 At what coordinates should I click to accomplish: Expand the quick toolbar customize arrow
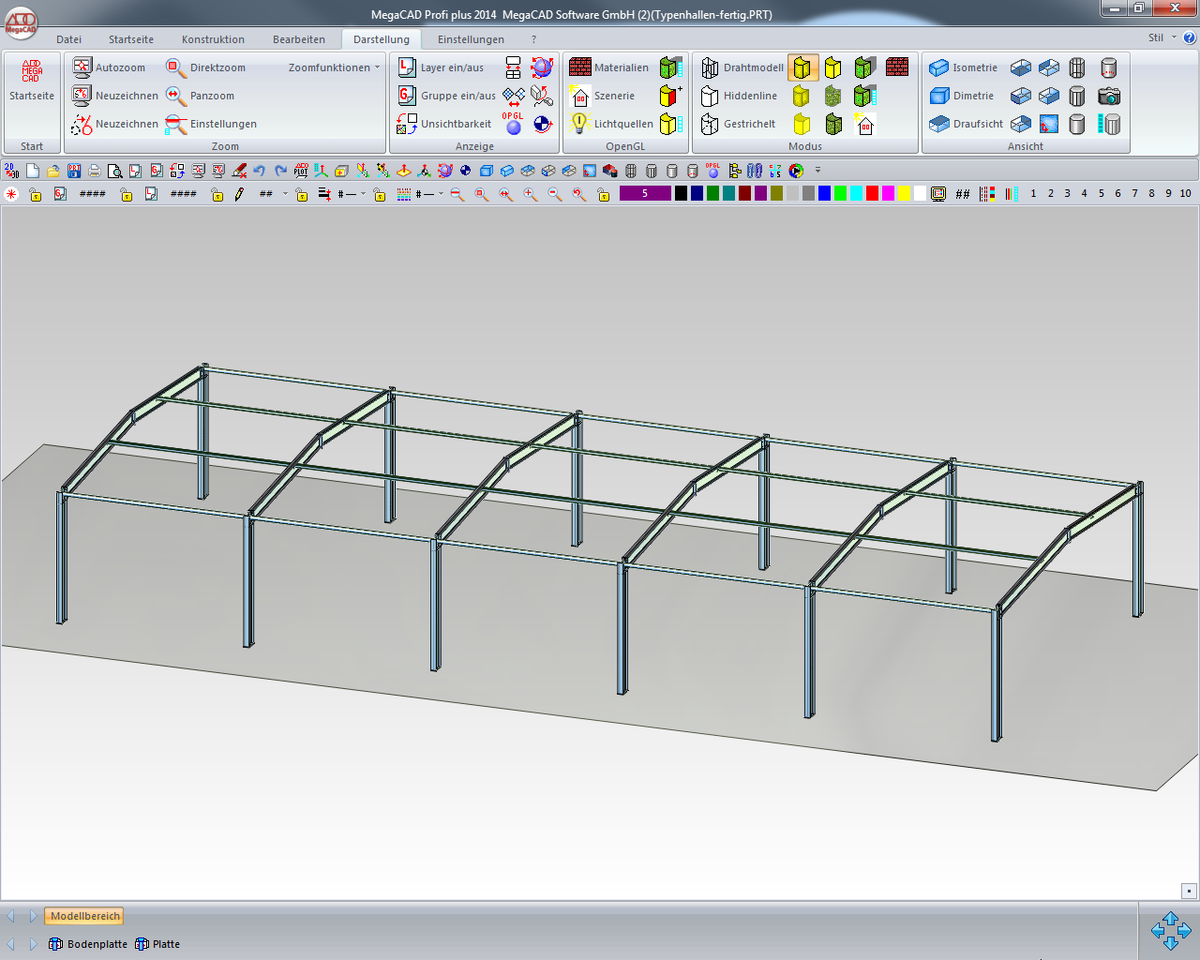pos(818,171)
